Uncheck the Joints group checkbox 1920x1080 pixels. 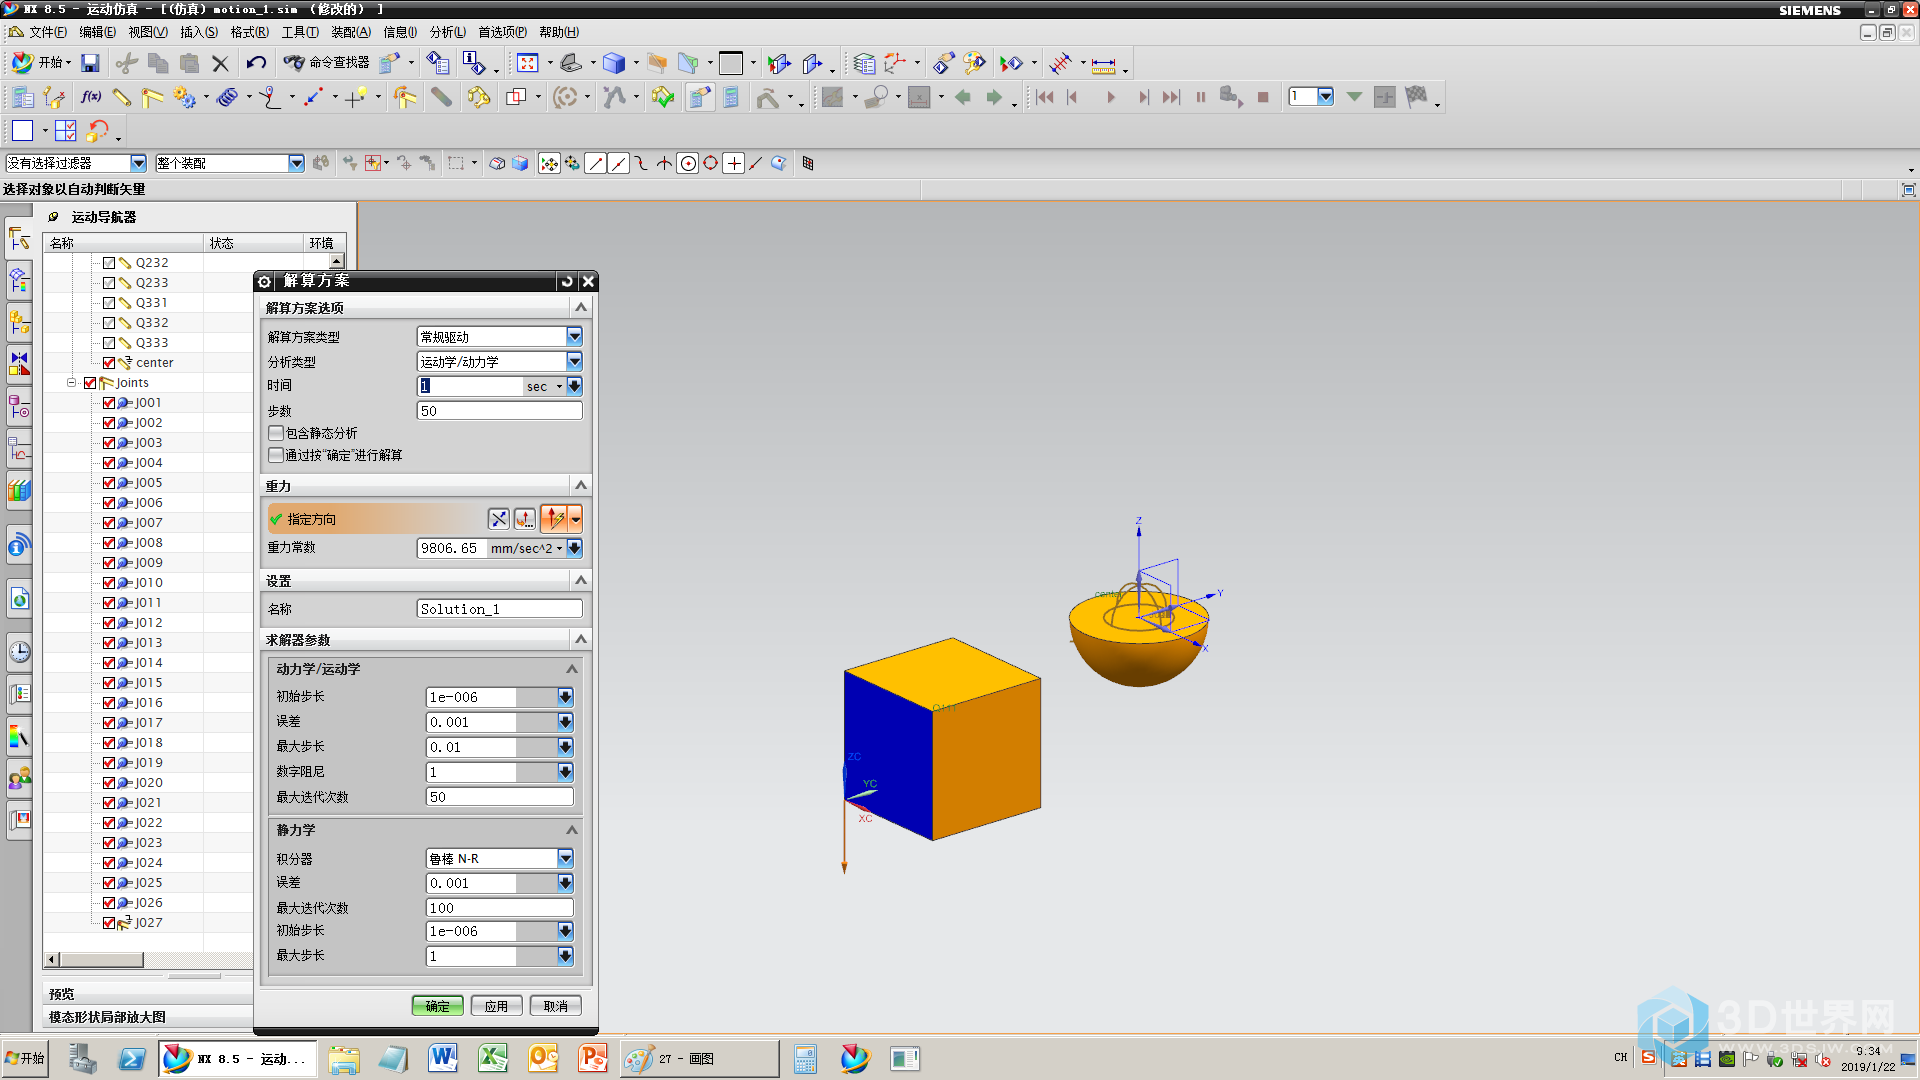tap(90, 383)
